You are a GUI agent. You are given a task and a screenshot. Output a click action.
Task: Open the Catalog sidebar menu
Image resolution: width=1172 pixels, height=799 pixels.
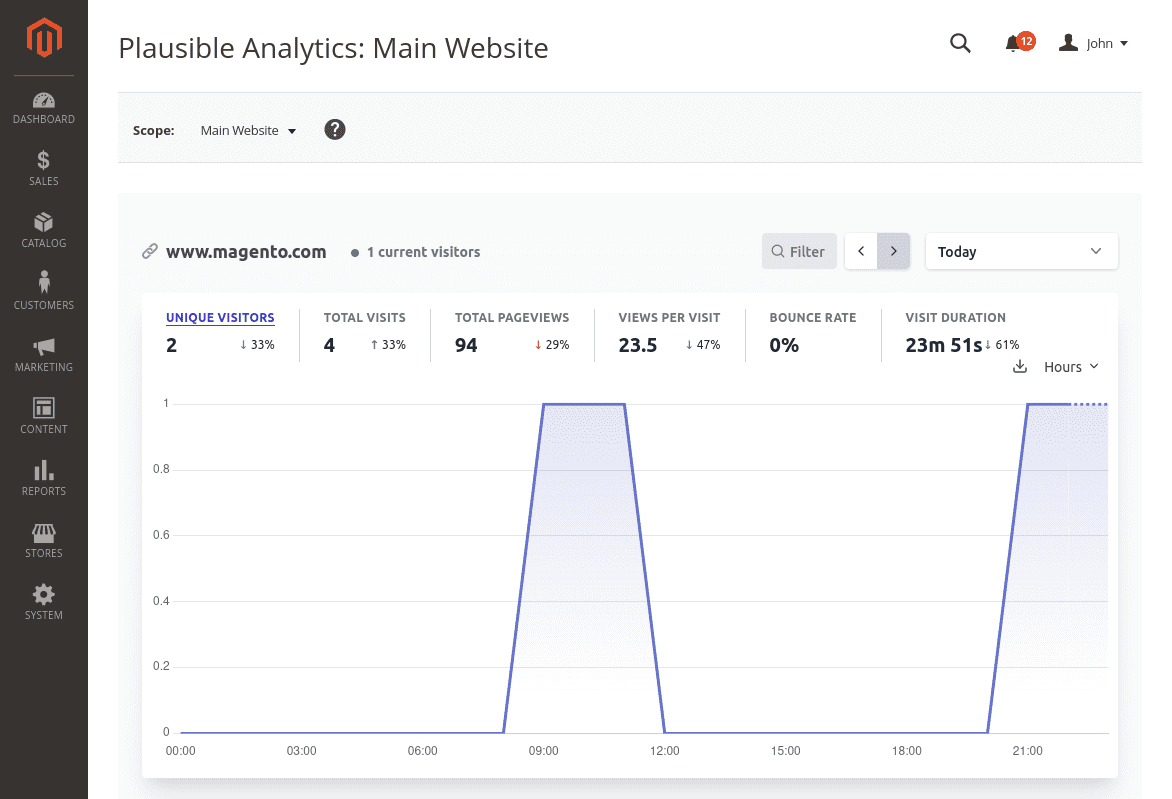click(x=43, y=231)
